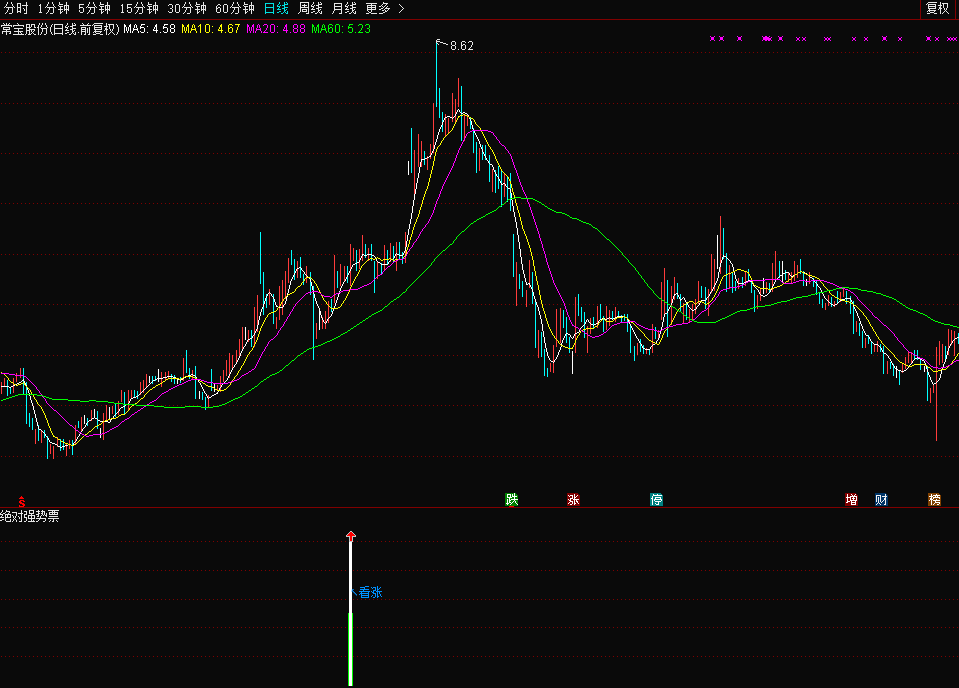The width and height of the screenshot is (959, 688).
Task: Click the MA60 moving average label
Action: [x=340, y=29]
